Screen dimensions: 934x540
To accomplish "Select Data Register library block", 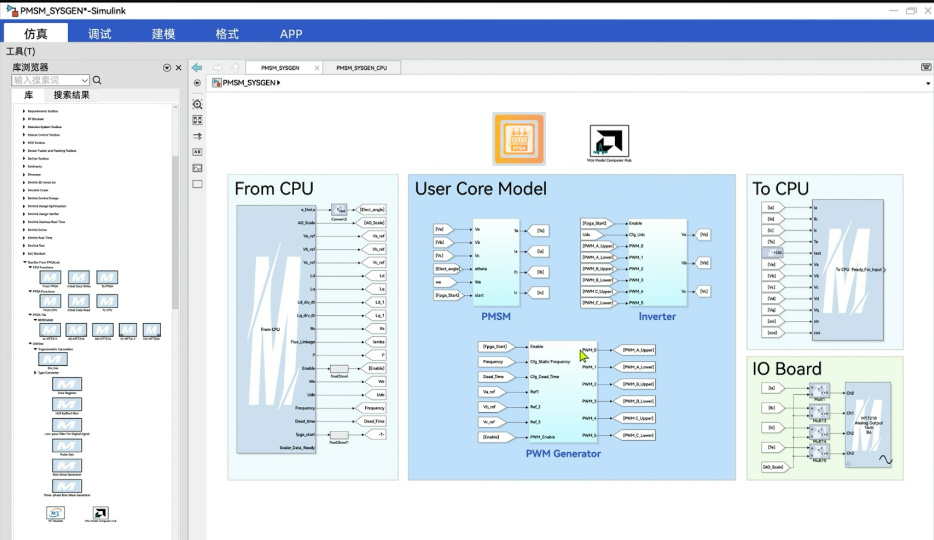I will pos(67,384).
